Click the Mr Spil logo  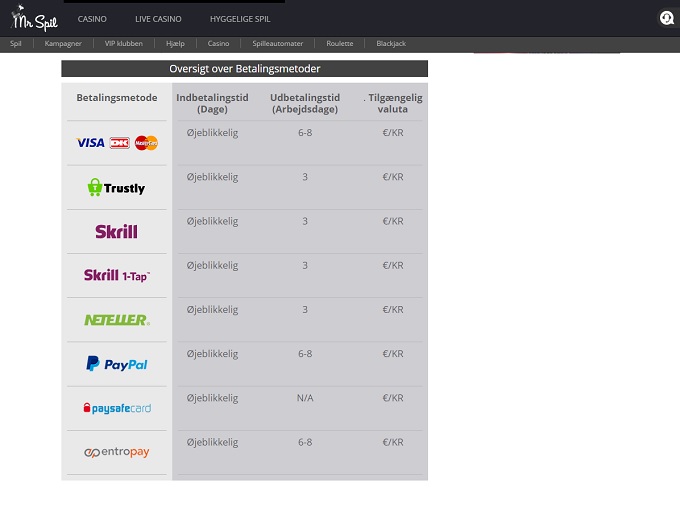34,18
